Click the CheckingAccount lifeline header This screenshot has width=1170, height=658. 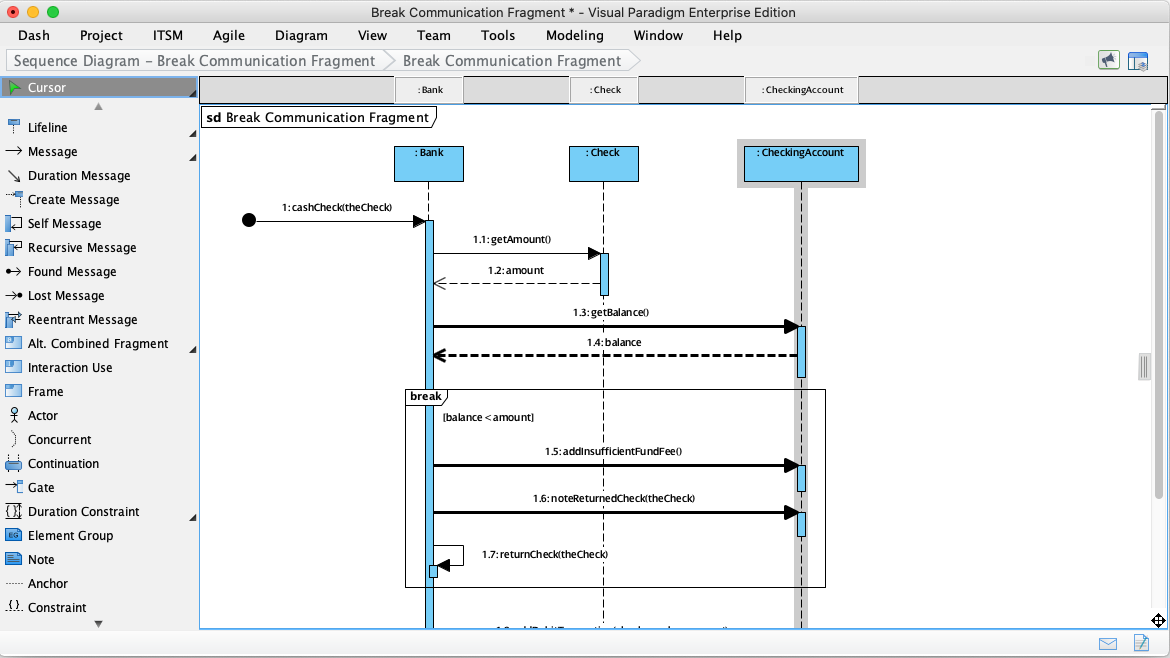click(800, 163)
